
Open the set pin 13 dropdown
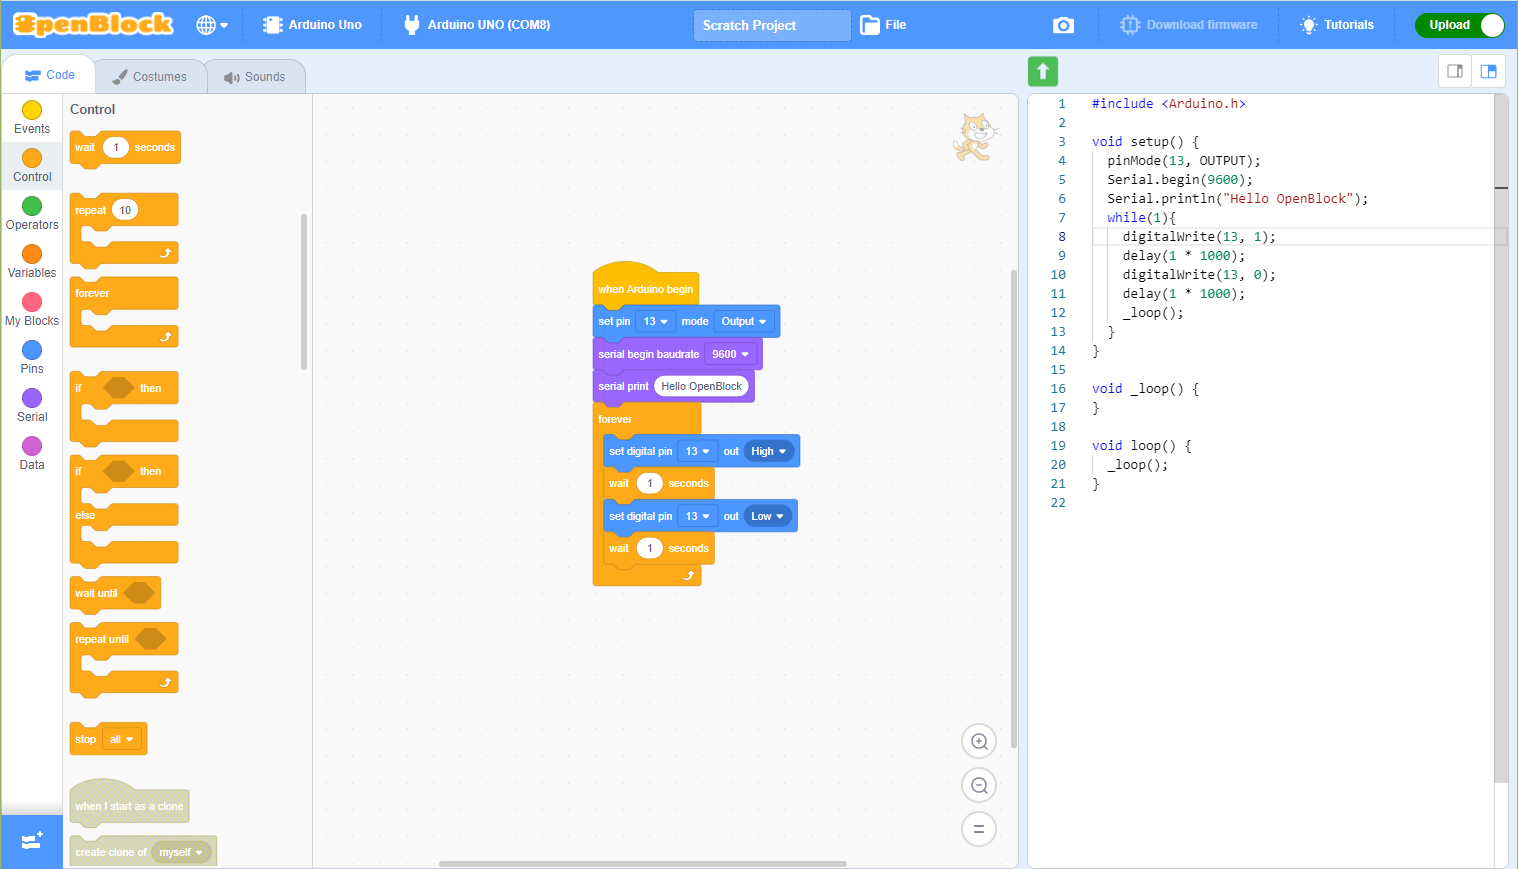point(655,321)
